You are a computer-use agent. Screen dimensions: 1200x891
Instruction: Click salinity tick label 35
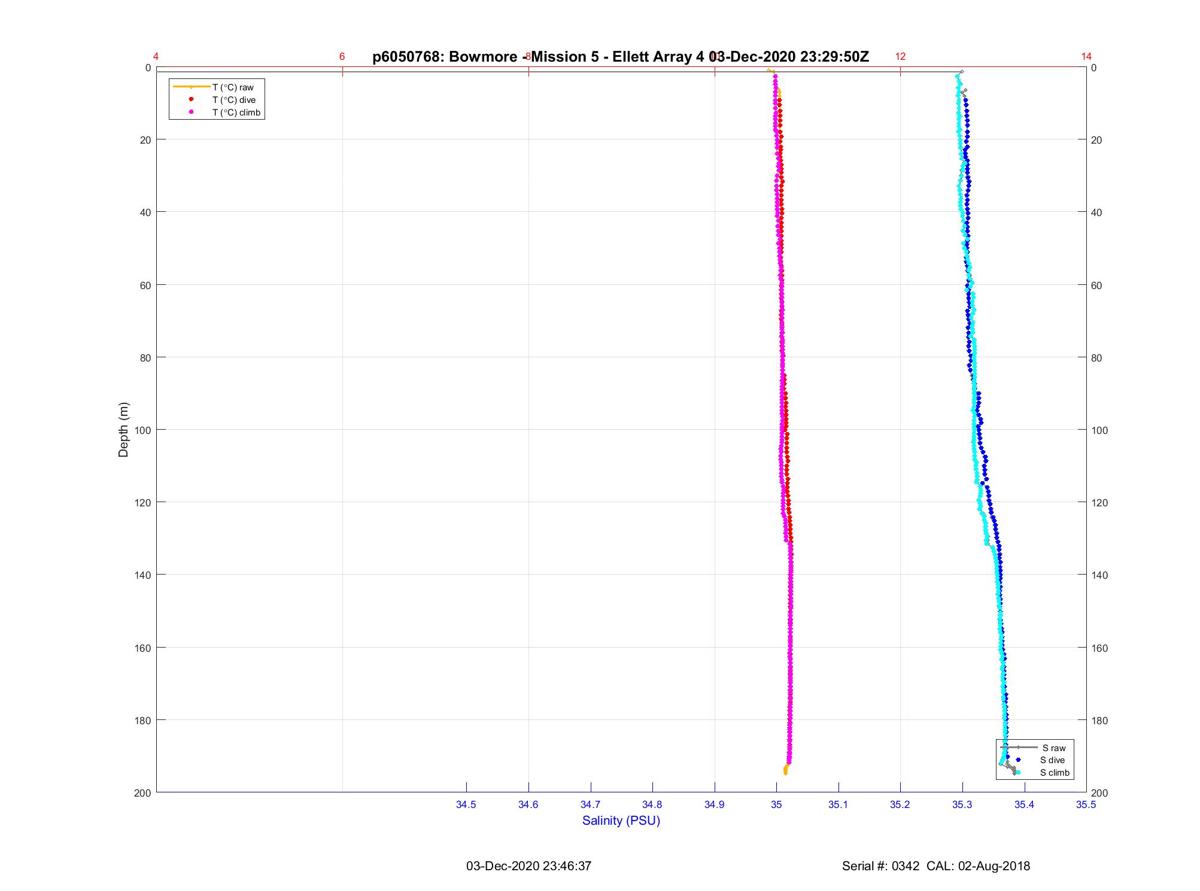click(x=777, y=805)
